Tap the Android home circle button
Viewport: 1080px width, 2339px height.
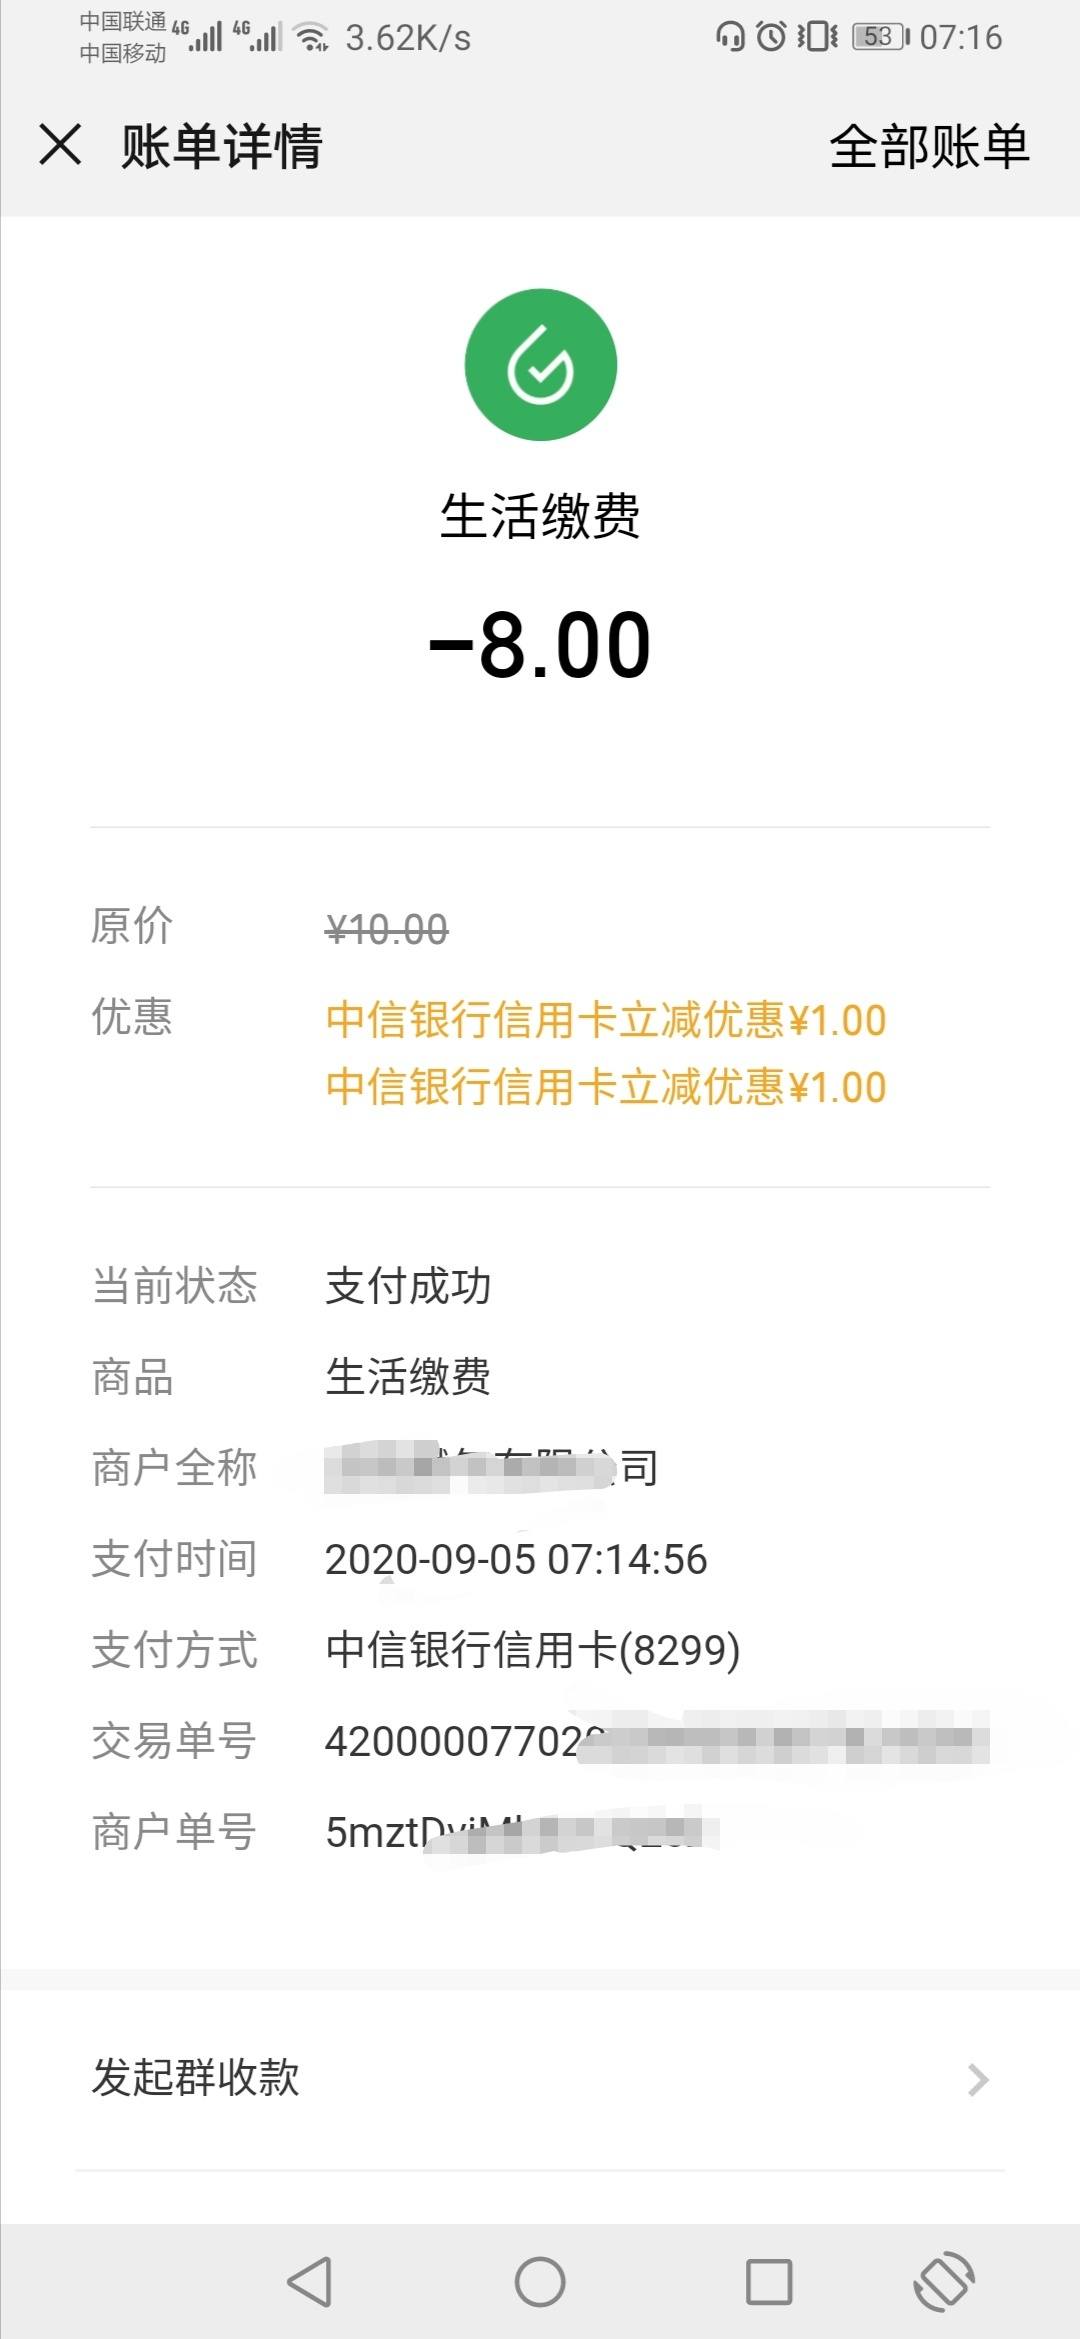click(540, 2282)
